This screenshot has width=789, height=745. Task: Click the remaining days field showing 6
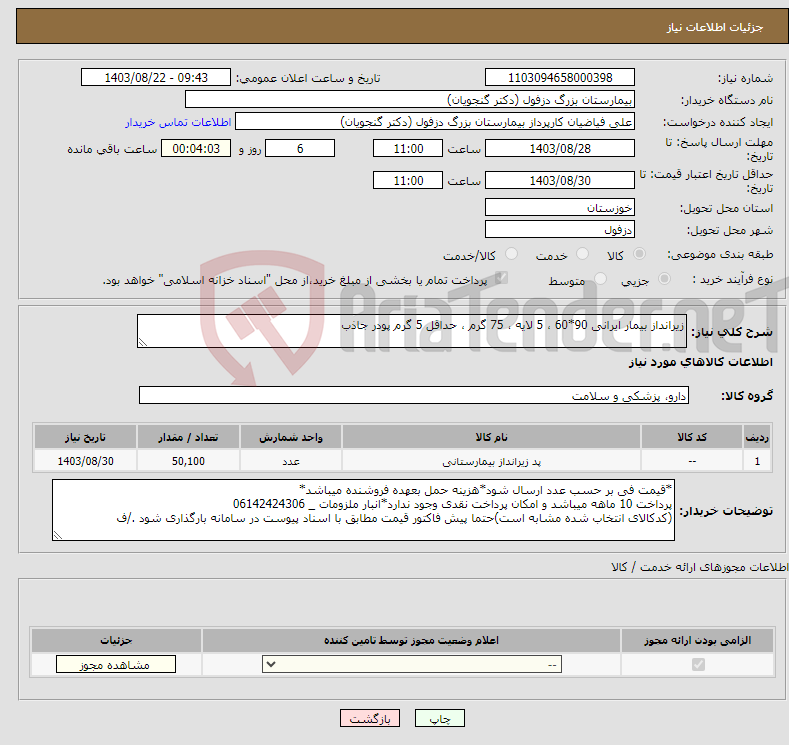pyautogui.click(x=300, y=148)
